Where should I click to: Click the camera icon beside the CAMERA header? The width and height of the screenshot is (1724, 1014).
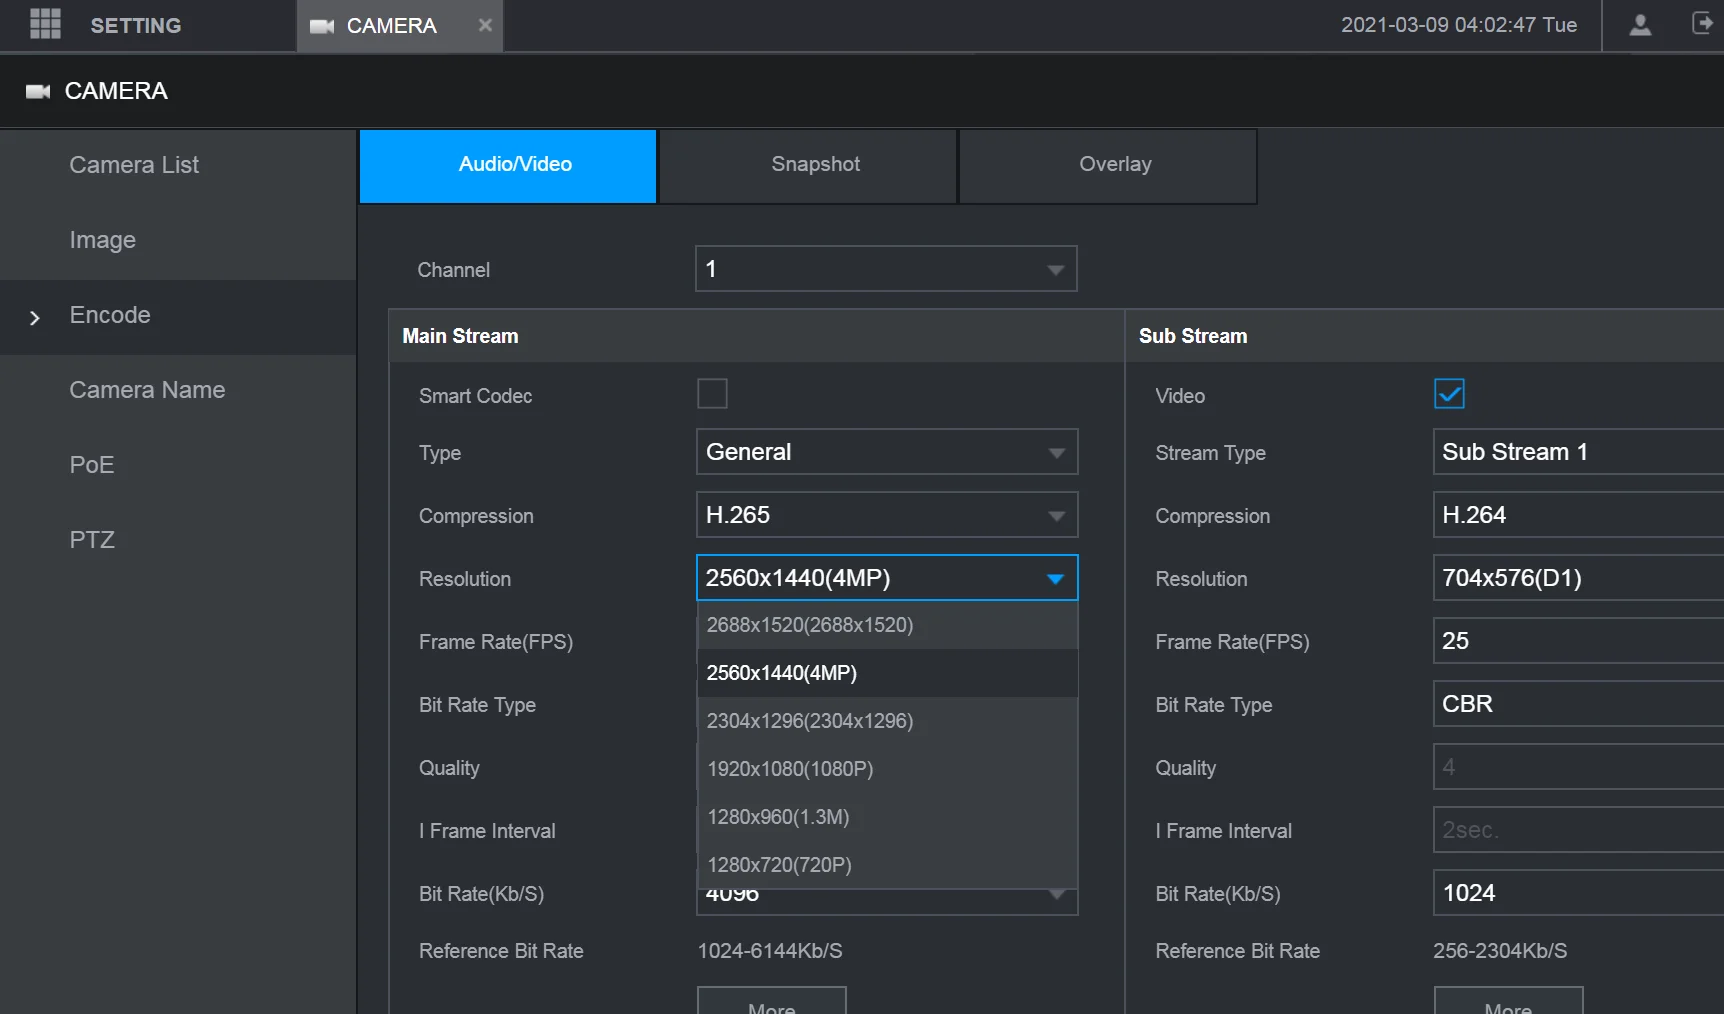pyautogui.click(x=38, y=92)
